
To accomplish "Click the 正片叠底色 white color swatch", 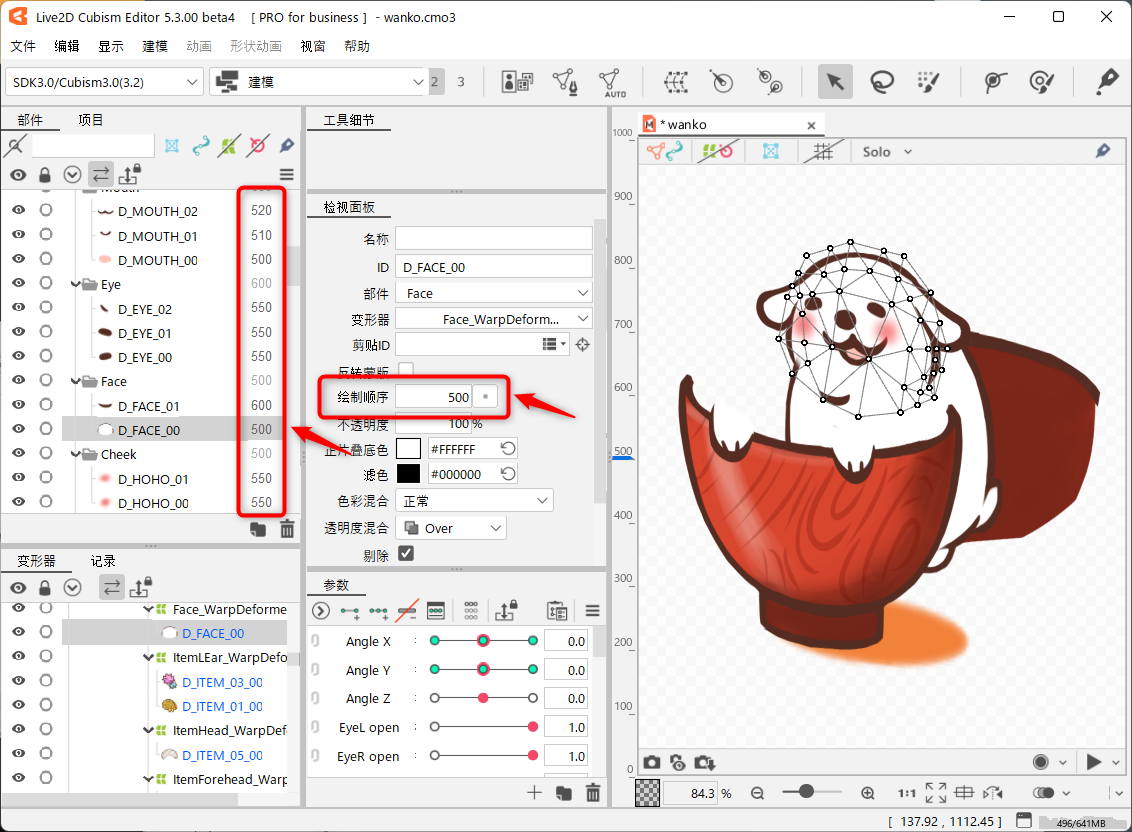I will point(408,448).
